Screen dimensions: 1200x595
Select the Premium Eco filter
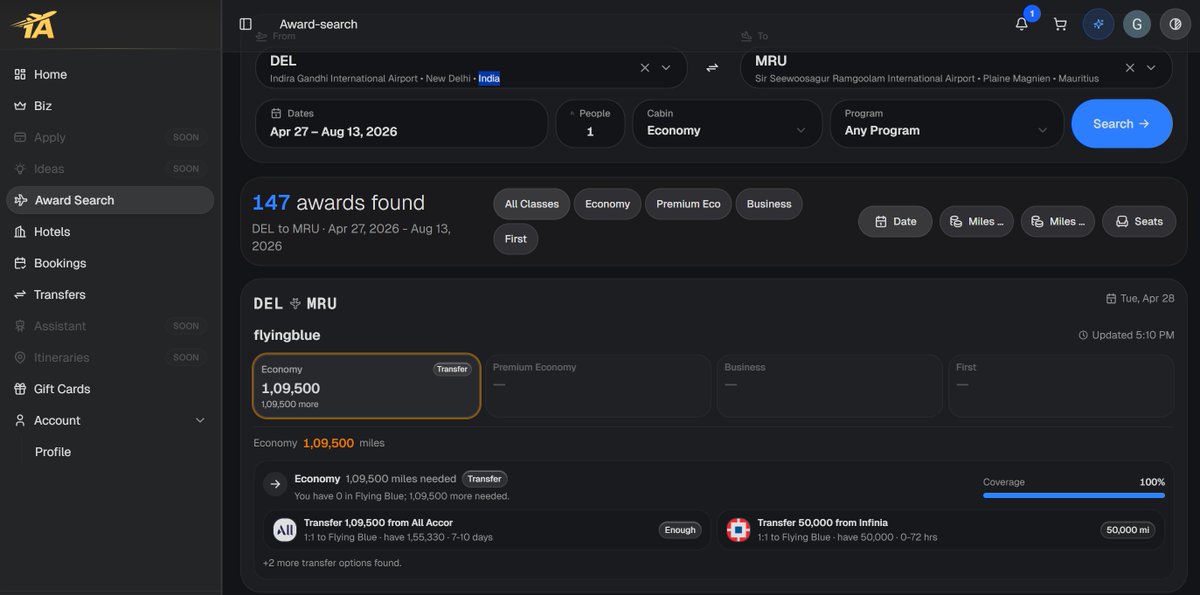688,204
